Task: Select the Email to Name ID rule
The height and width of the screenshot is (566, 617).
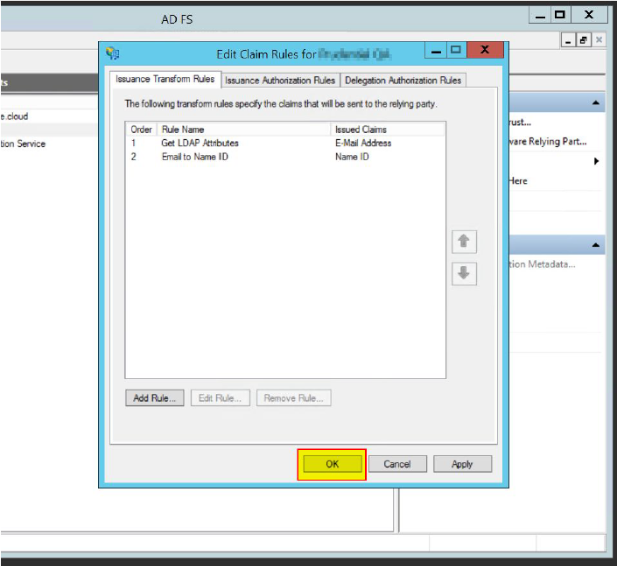Action: tap(196, 157)
